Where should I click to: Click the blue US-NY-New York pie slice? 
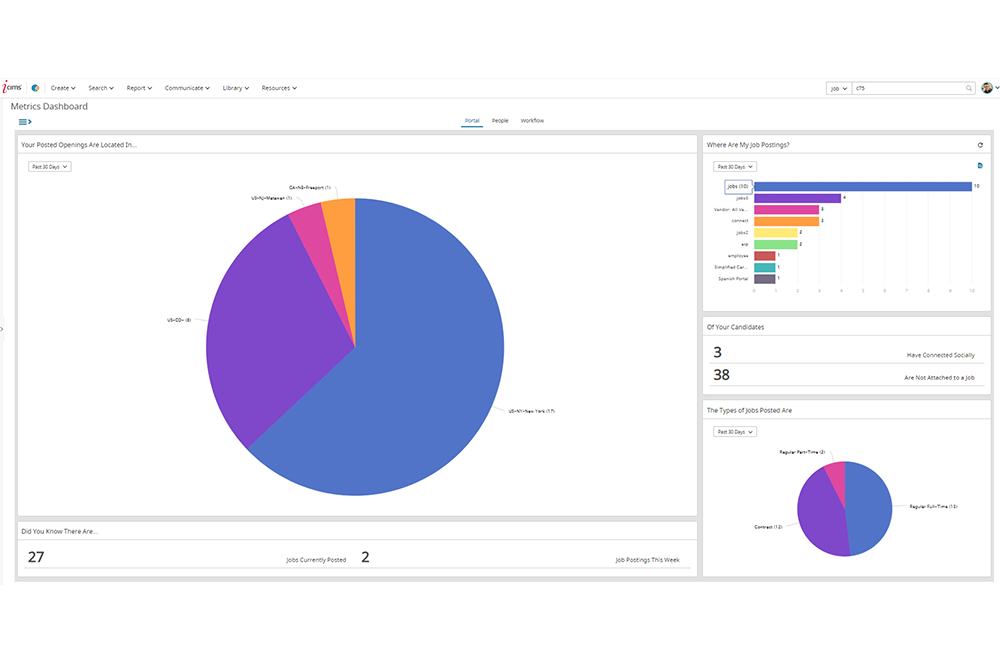[420, 380]
